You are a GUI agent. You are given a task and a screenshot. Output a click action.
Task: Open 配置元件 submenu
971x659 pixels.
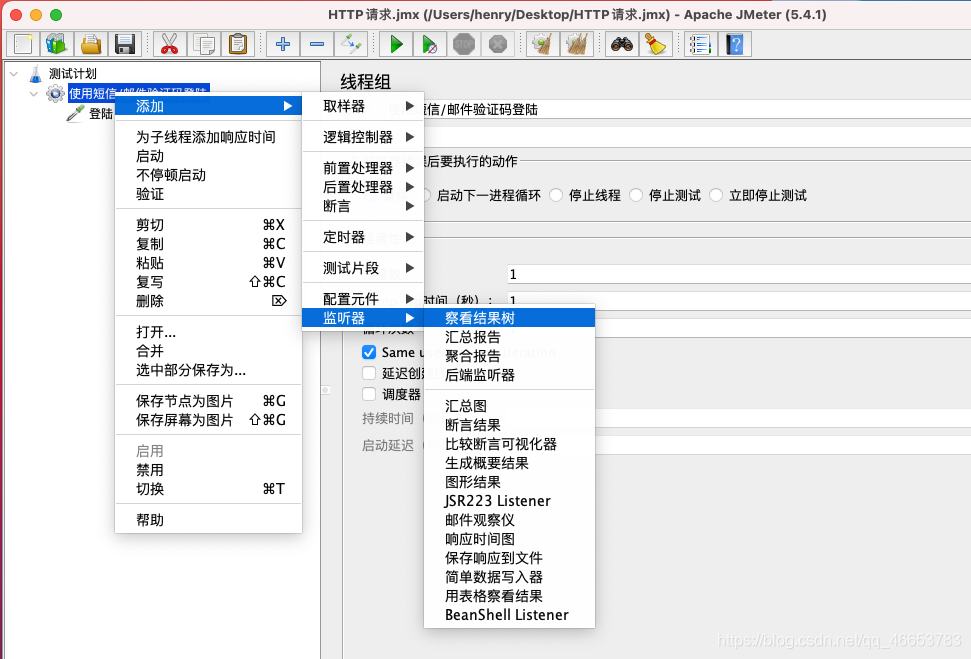[x=363, y=299]
